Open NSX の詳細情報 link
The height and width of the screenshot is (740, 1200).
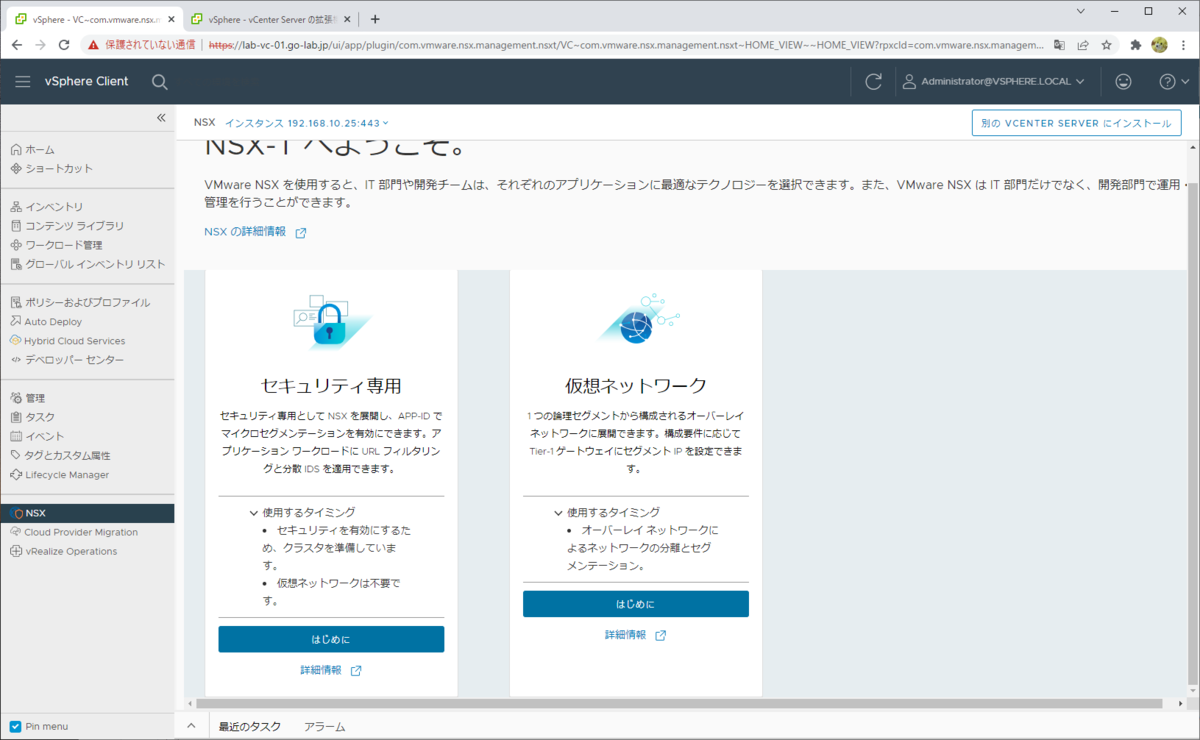255,232
